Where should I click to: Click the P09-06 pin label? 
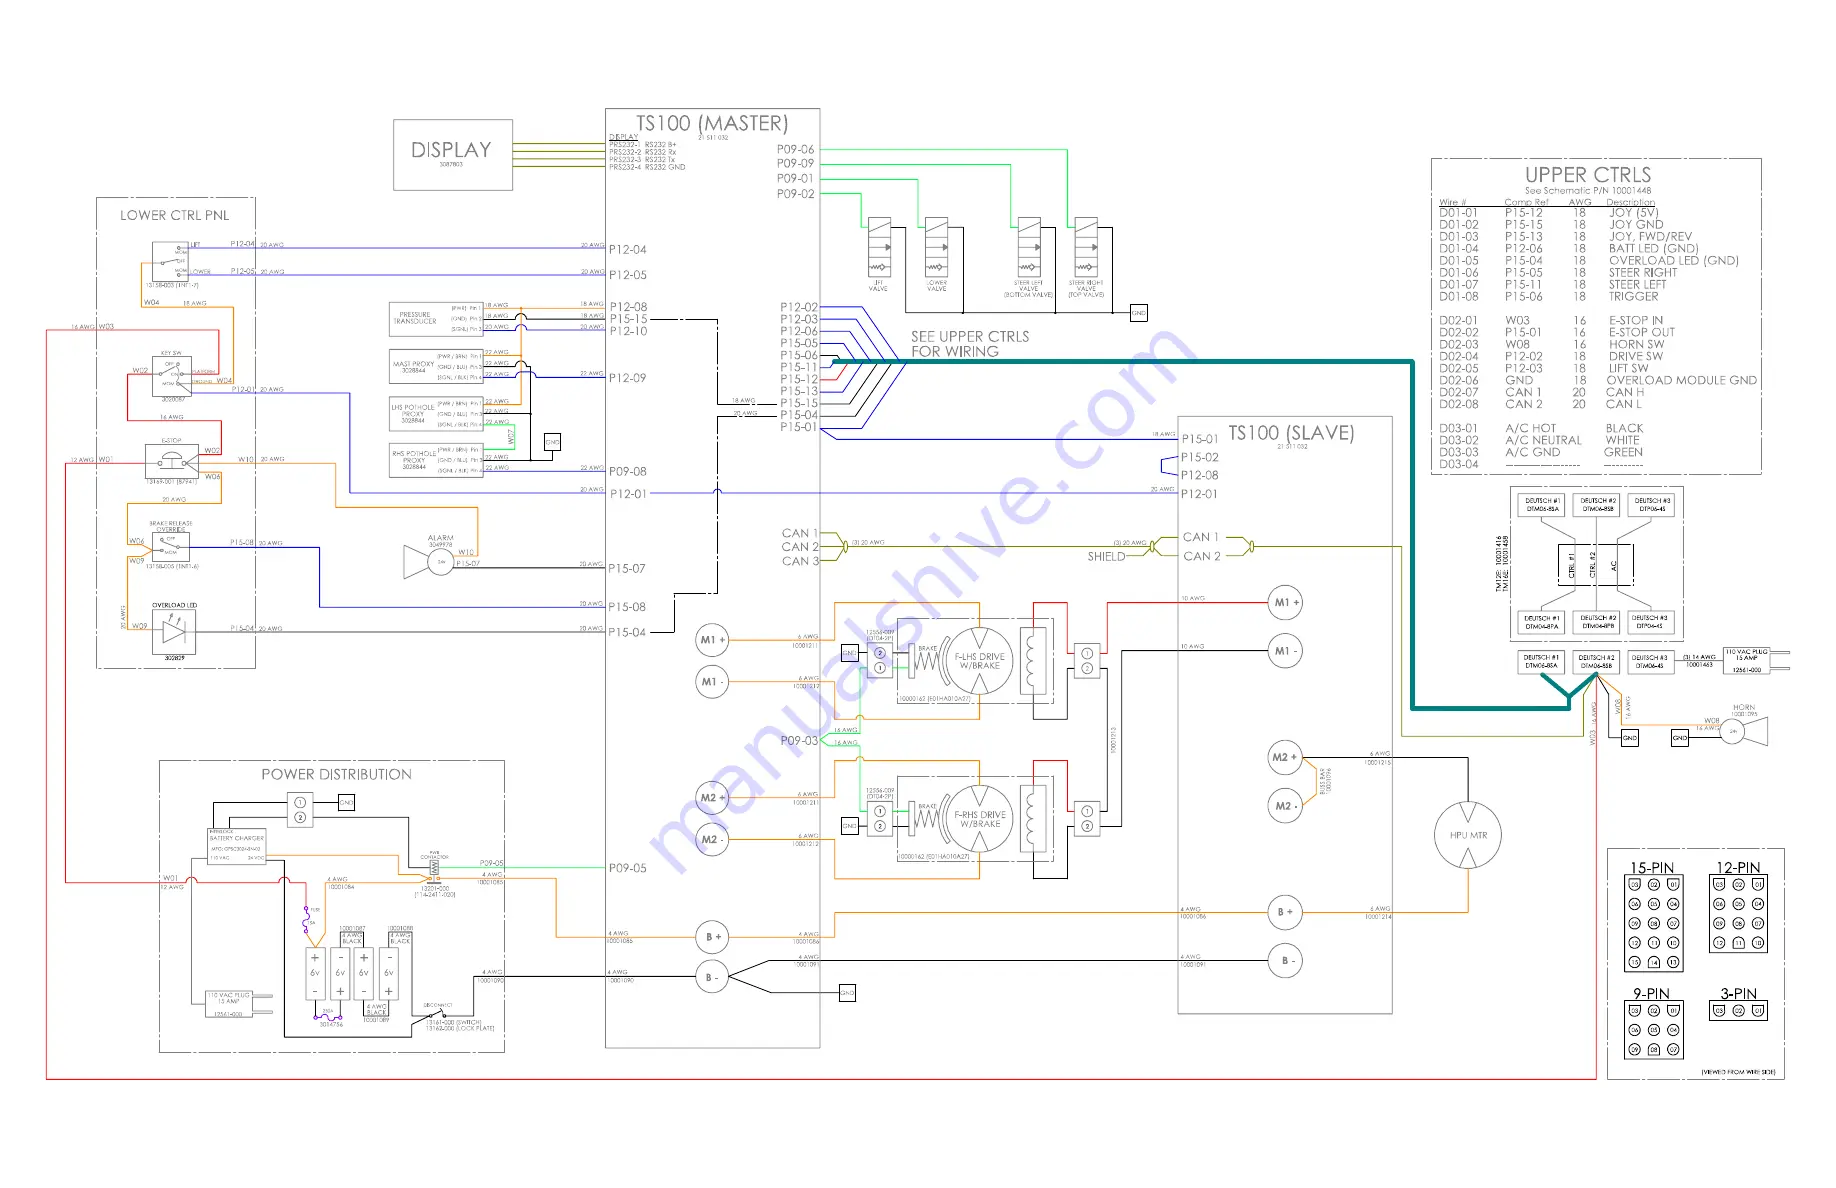point(796,149)
